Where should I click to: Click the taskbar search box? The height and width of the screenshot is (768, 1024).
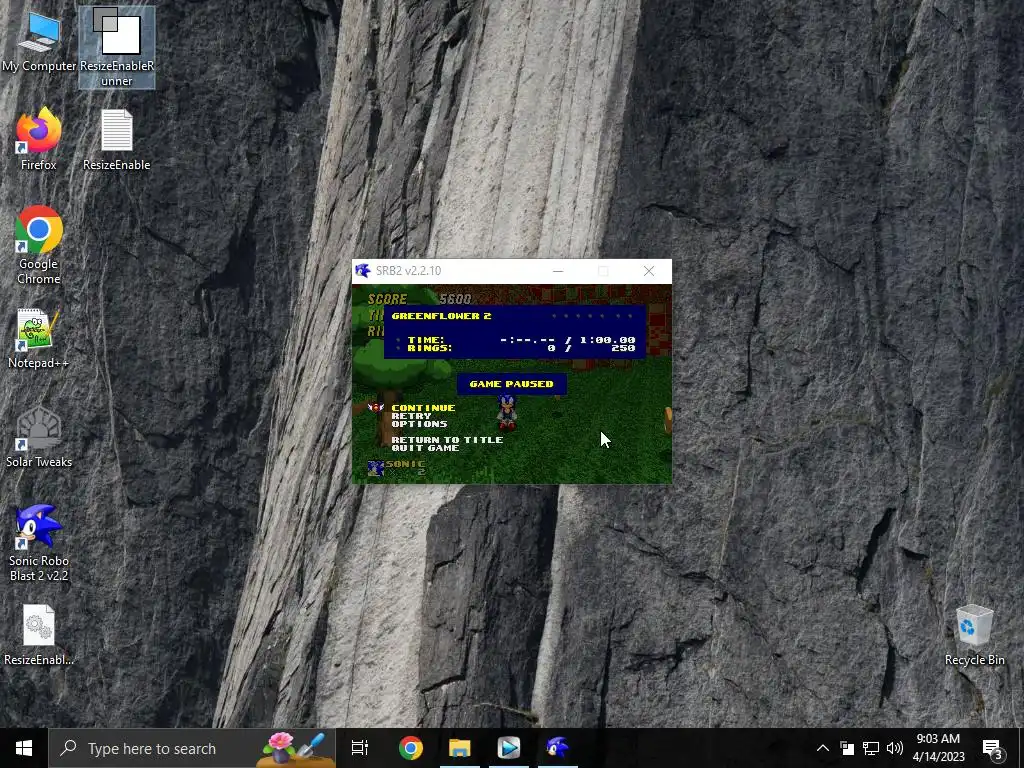pyautogui.click(x=193, y=748)
